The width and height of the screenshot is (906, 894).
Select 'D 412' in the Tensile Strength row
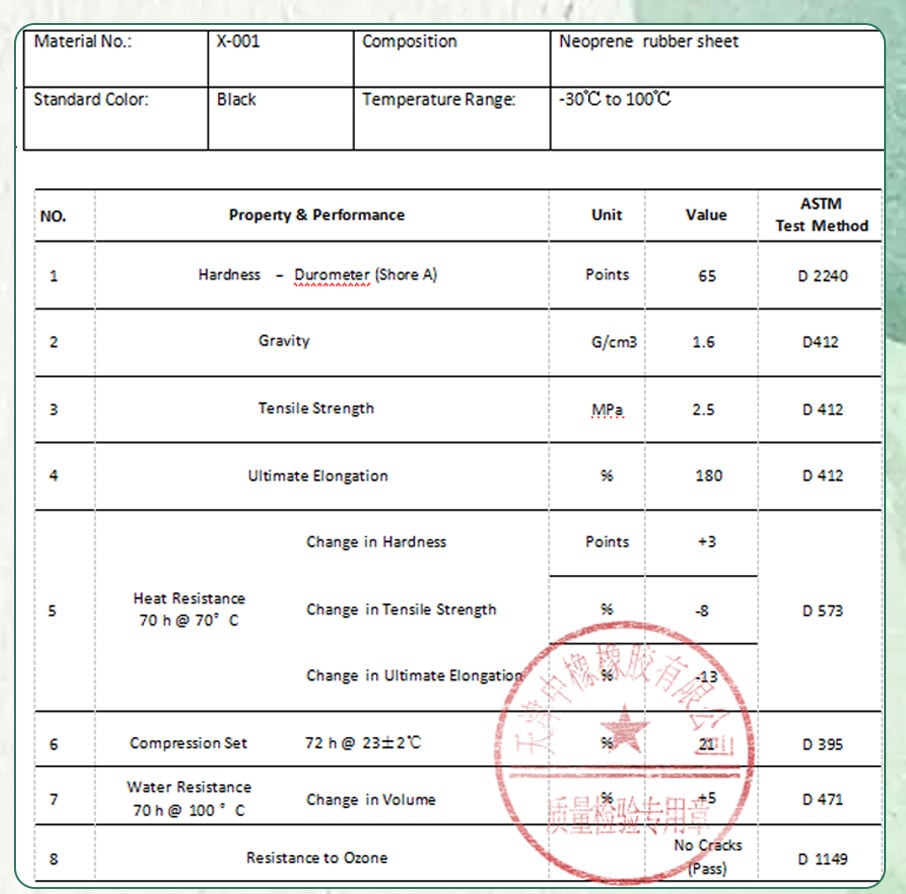coord(823,410)
